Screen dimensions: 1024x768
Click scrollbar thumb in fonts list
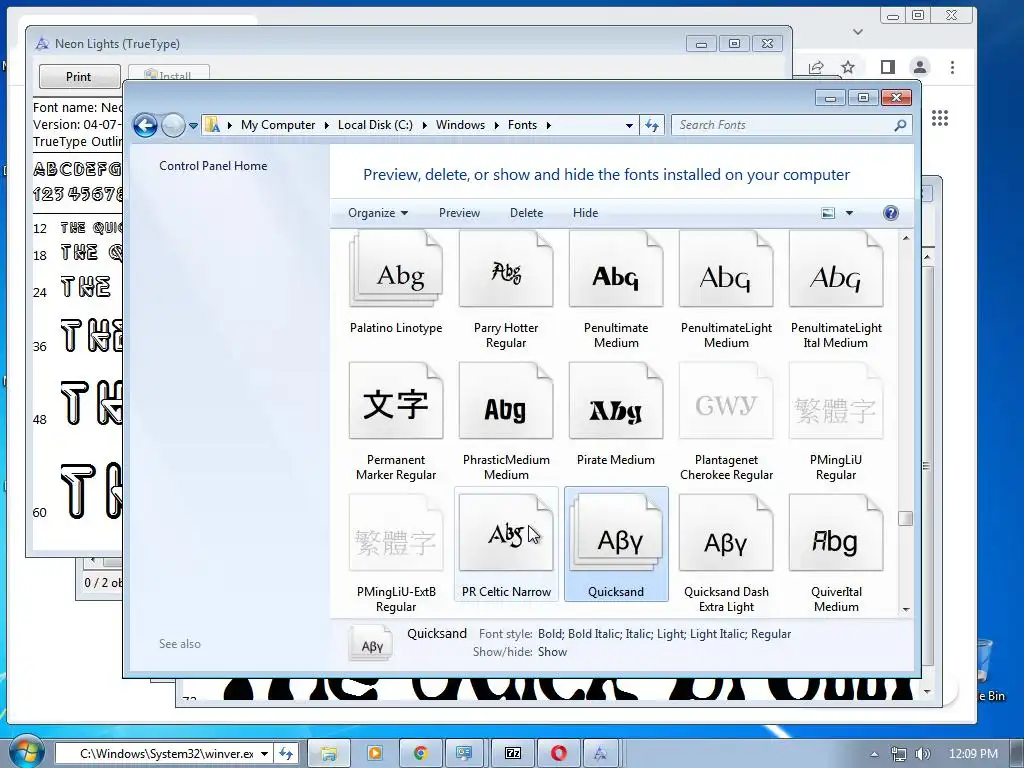[x=905, y=519]
